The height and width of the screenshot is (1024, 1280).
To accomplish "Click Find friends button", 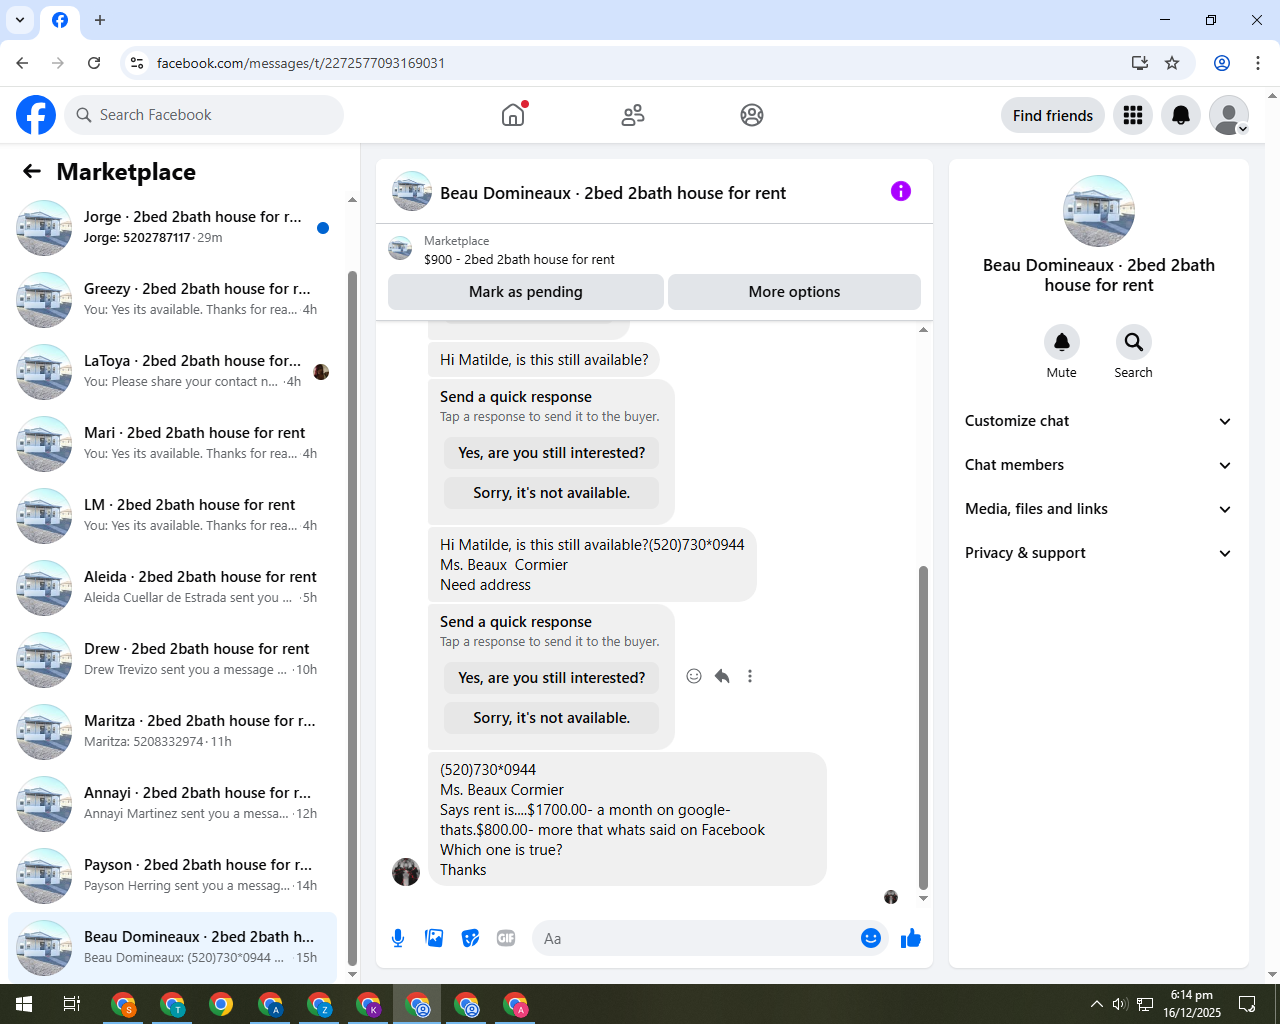I will click(1053, 115).
